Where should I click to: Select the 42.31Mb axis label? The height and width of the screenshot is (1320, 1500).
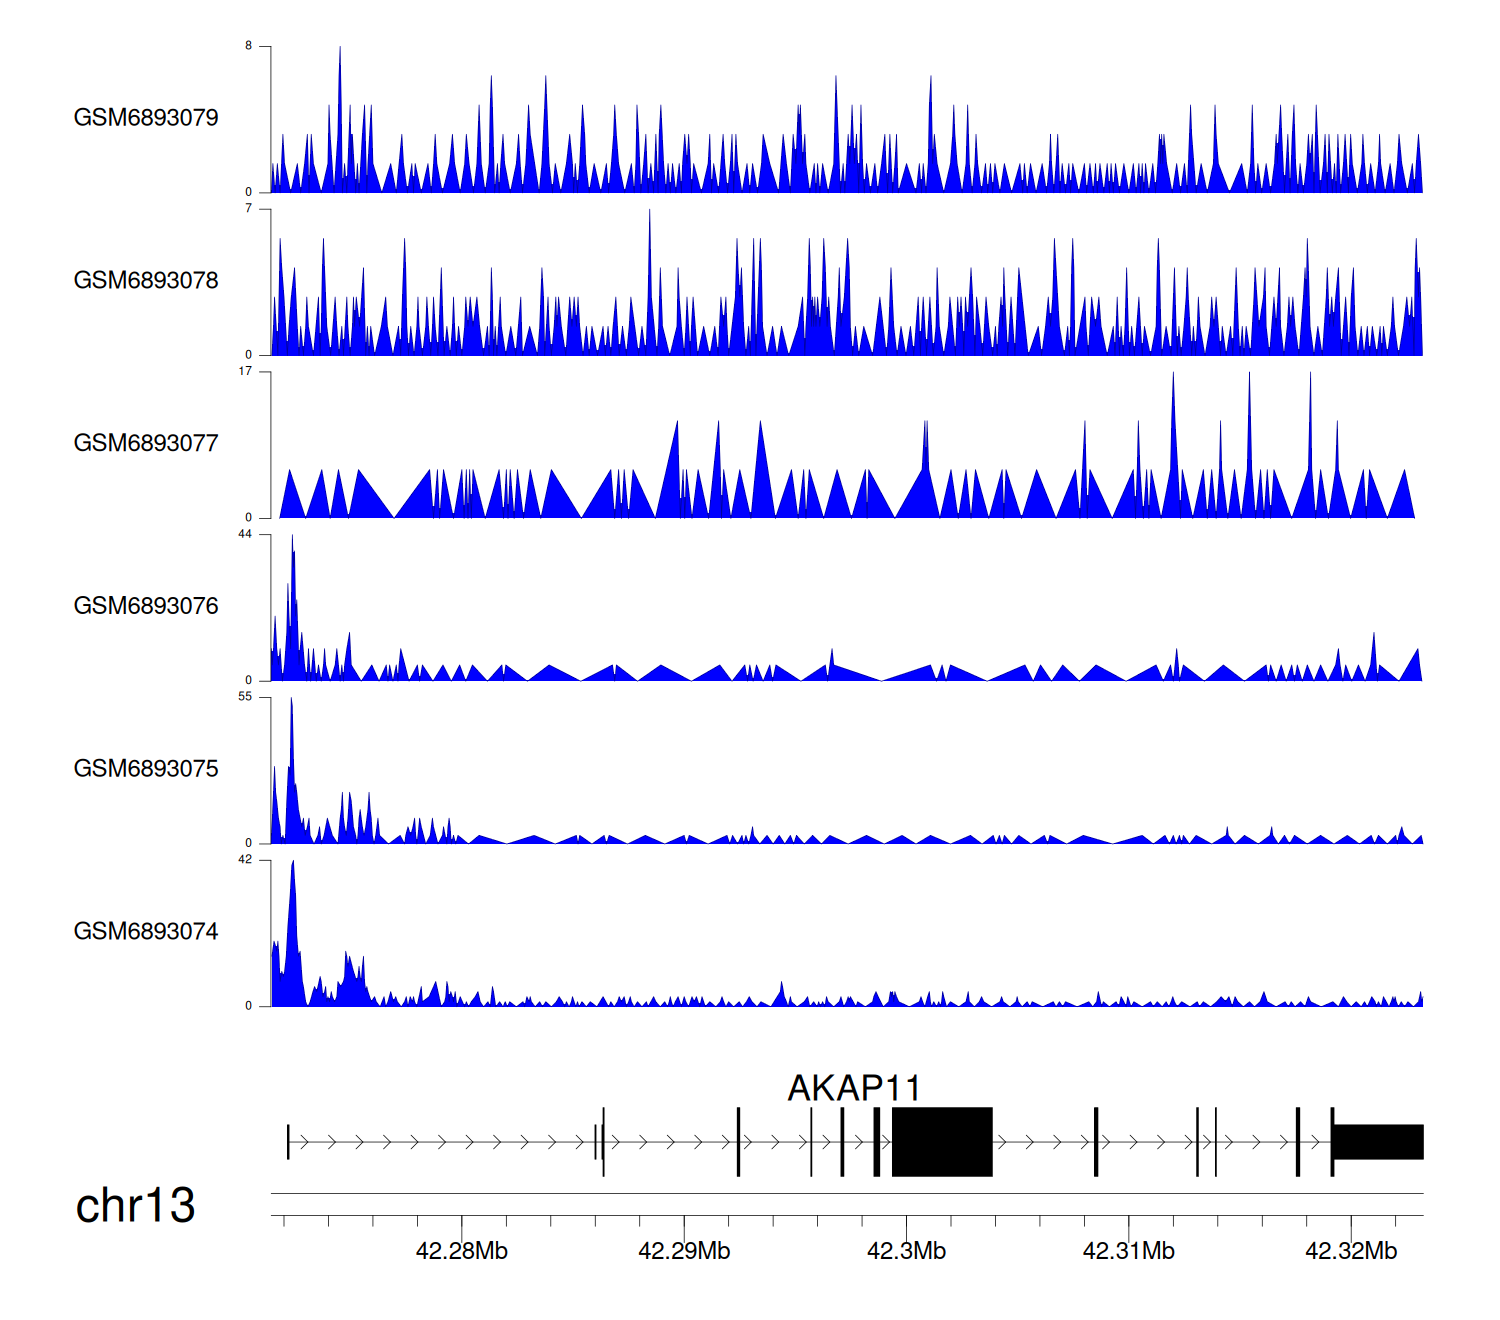coord(1128,1251)
